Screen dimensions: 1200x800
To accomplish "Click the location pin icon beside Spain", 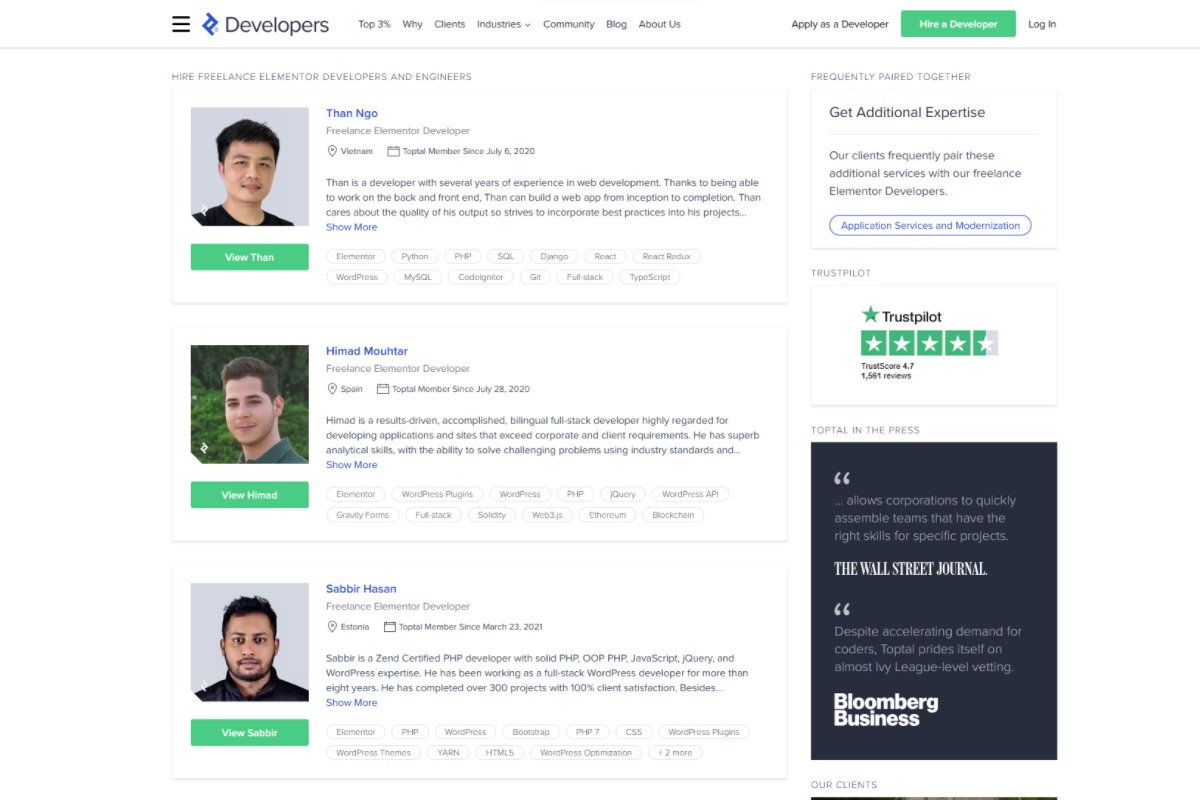I will (332, 389).
